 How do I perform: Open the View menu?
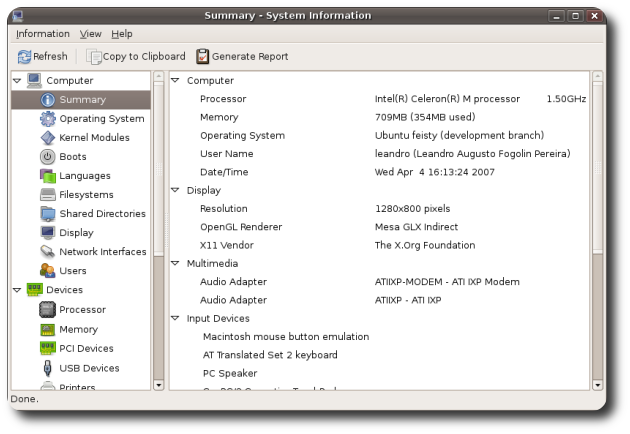(x=90, y=34)
